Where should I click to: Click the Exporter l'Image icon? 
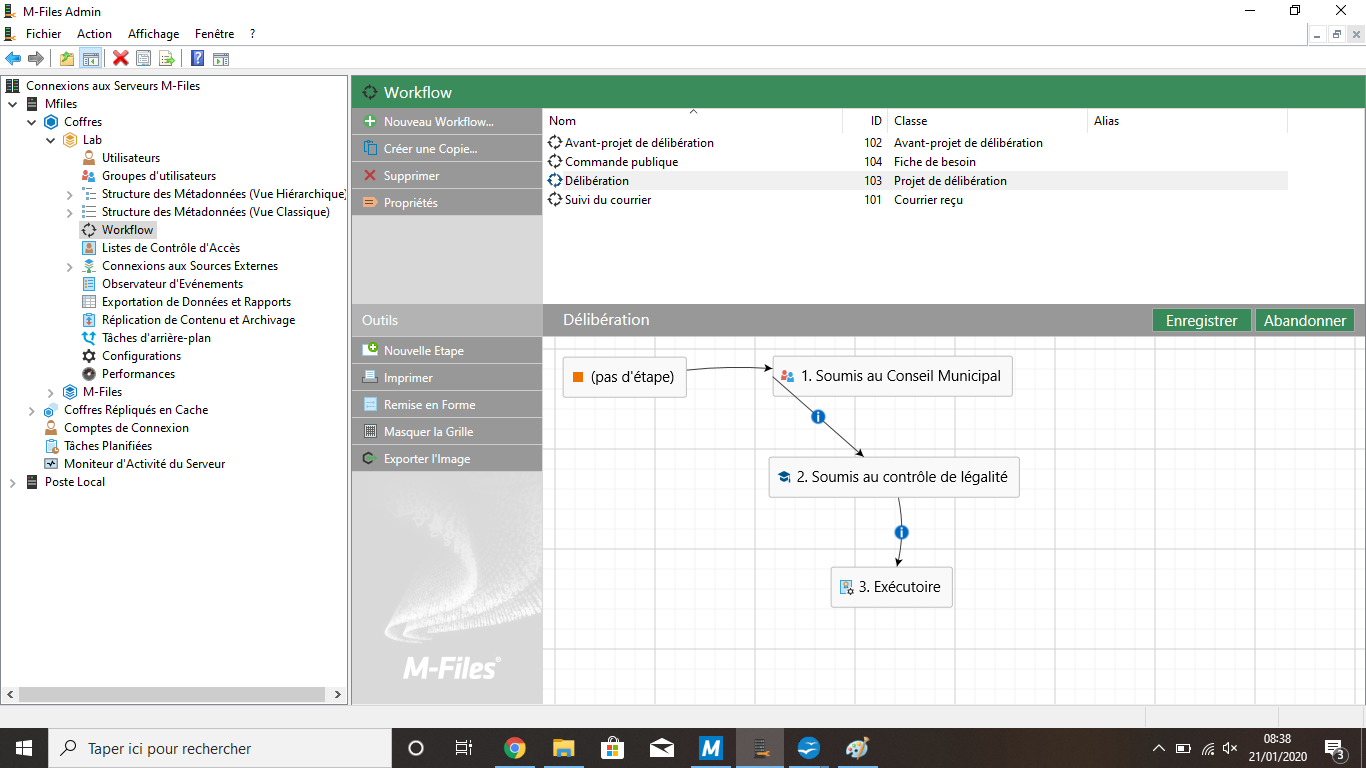click(x=370, y=458)
